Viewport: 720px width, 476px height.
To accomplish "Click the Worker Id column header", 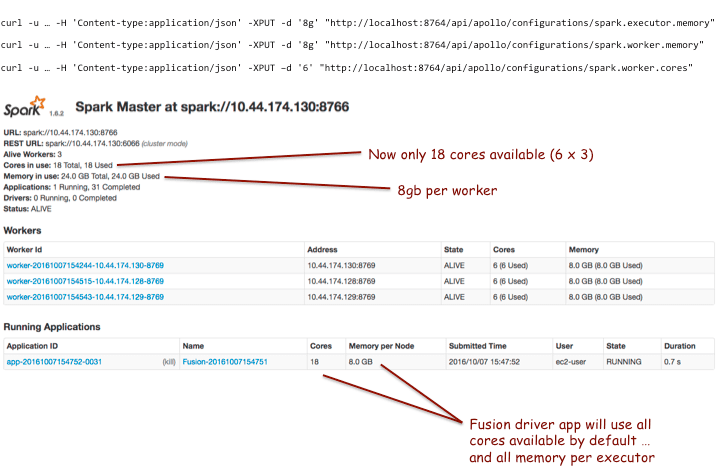I will pos(24,250).
